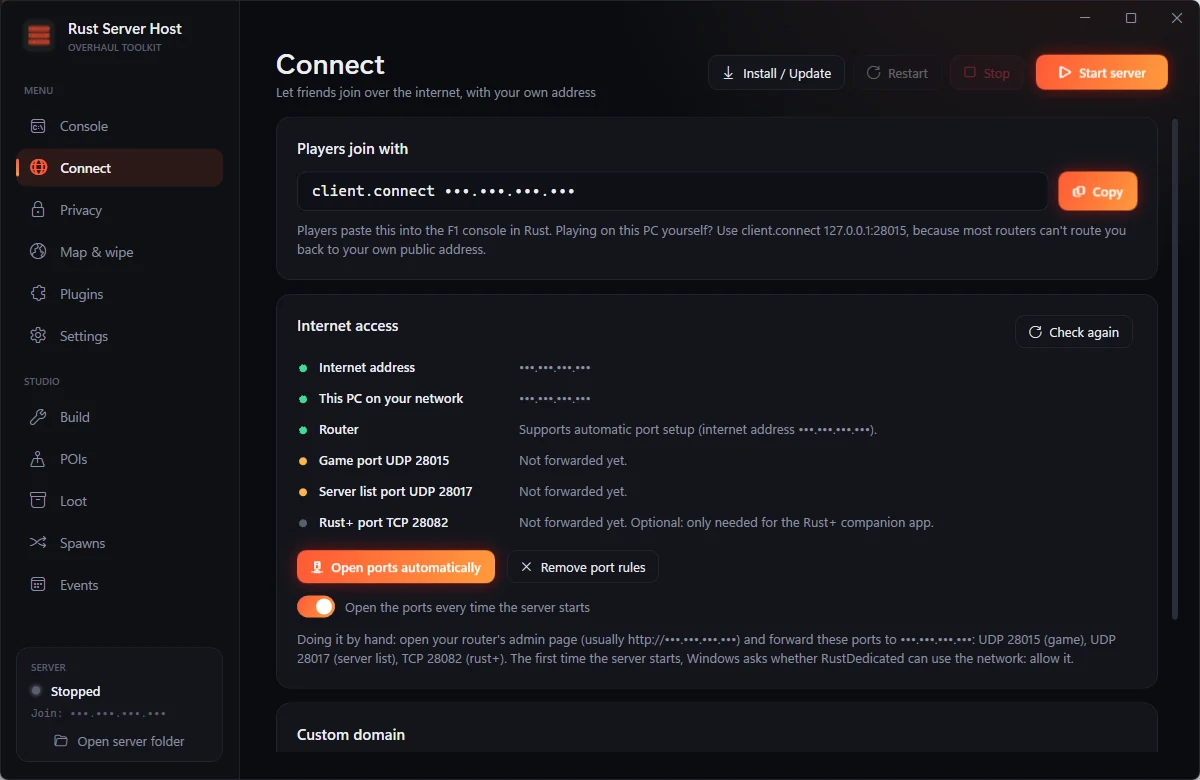Screen dimensions: 1200x780
Task: Click the orange dot beside Server list port UDP 28017
Action: [303, 492]
